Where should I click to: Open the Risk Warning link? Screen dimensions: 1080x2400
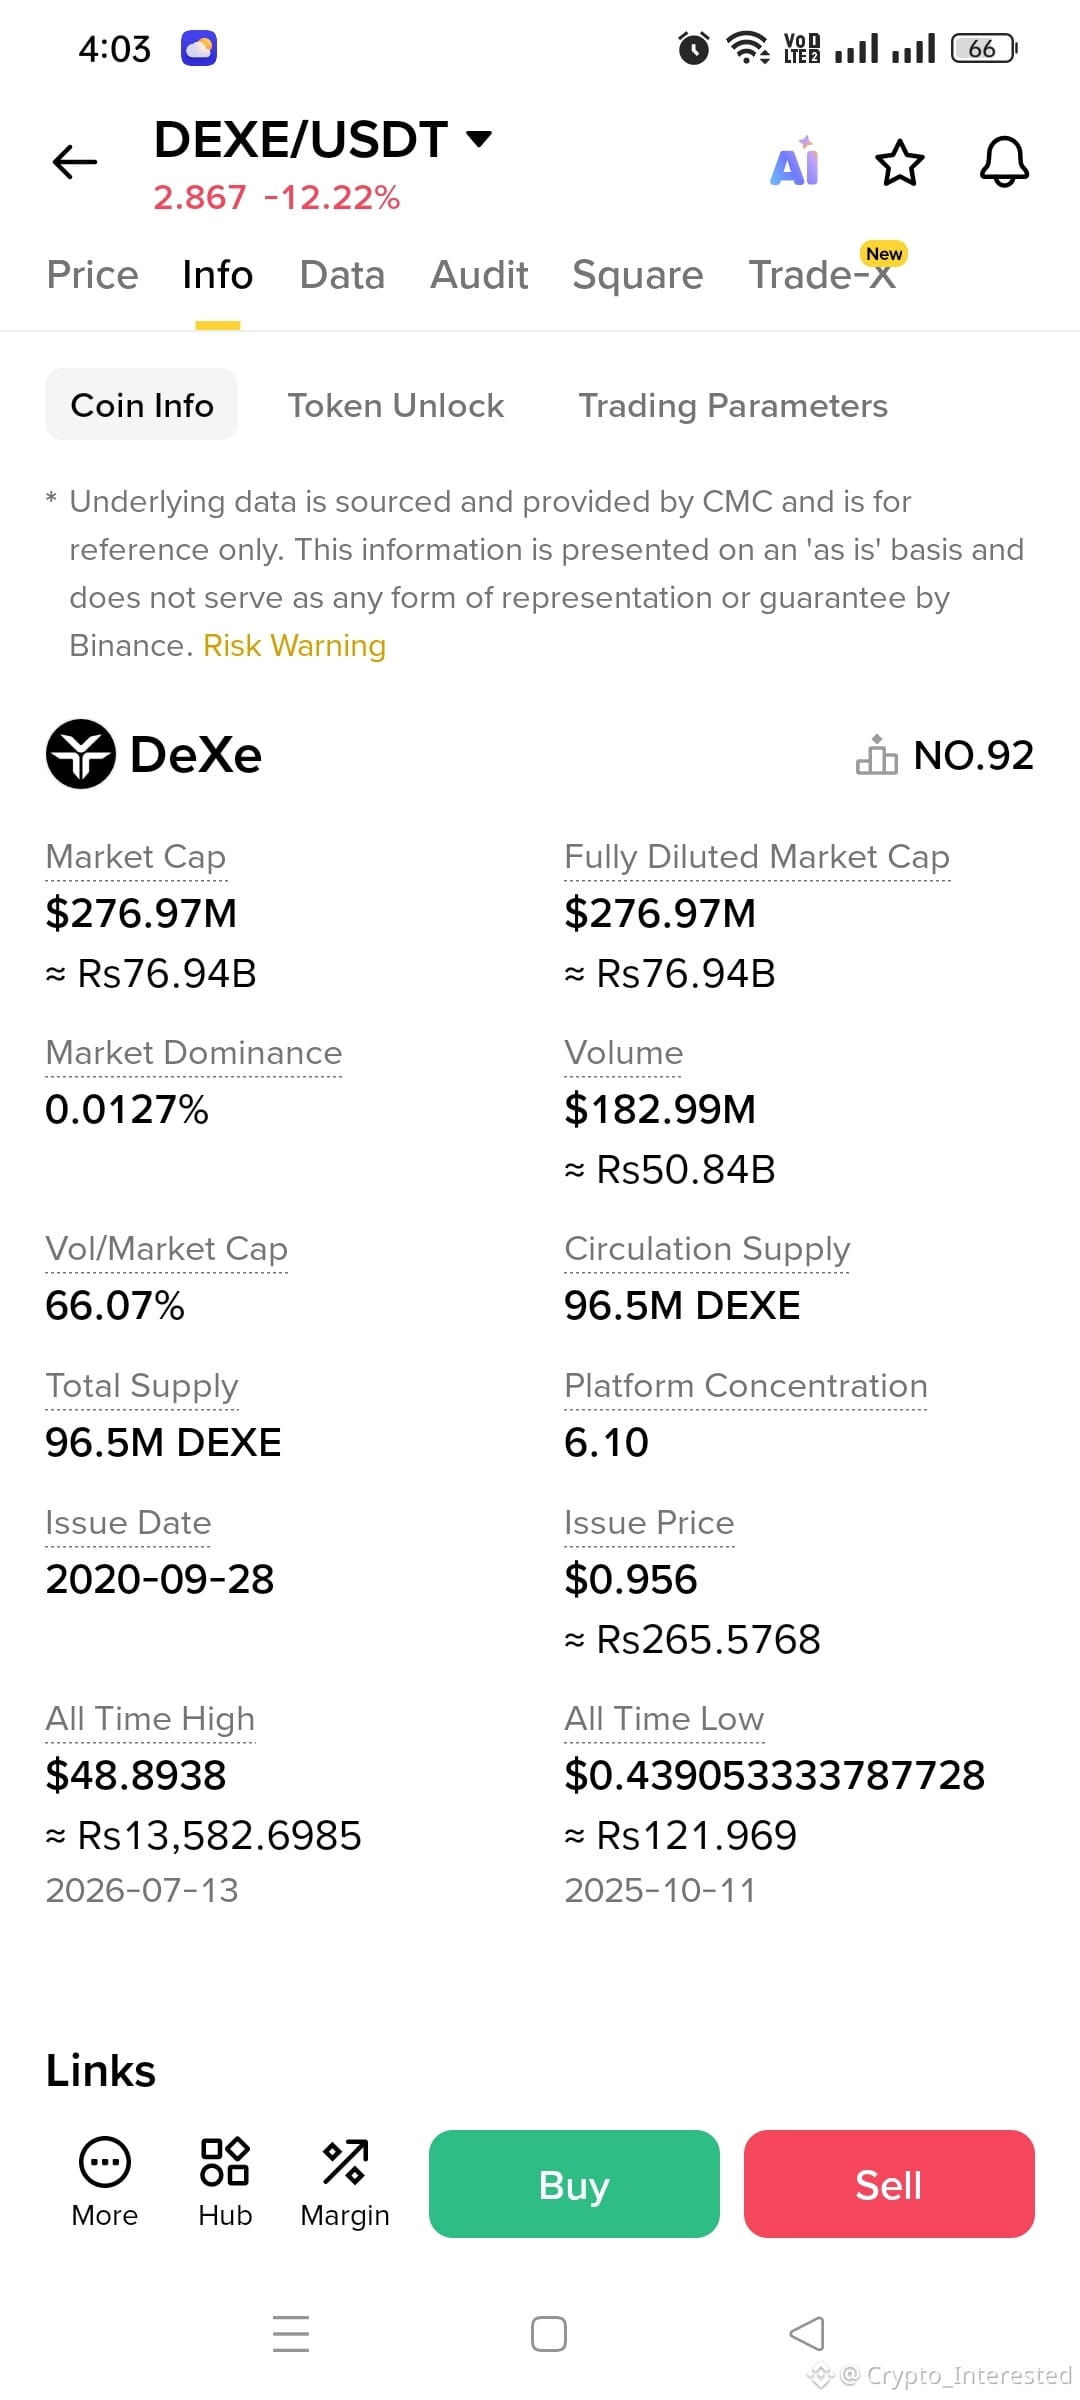point(294,646)
